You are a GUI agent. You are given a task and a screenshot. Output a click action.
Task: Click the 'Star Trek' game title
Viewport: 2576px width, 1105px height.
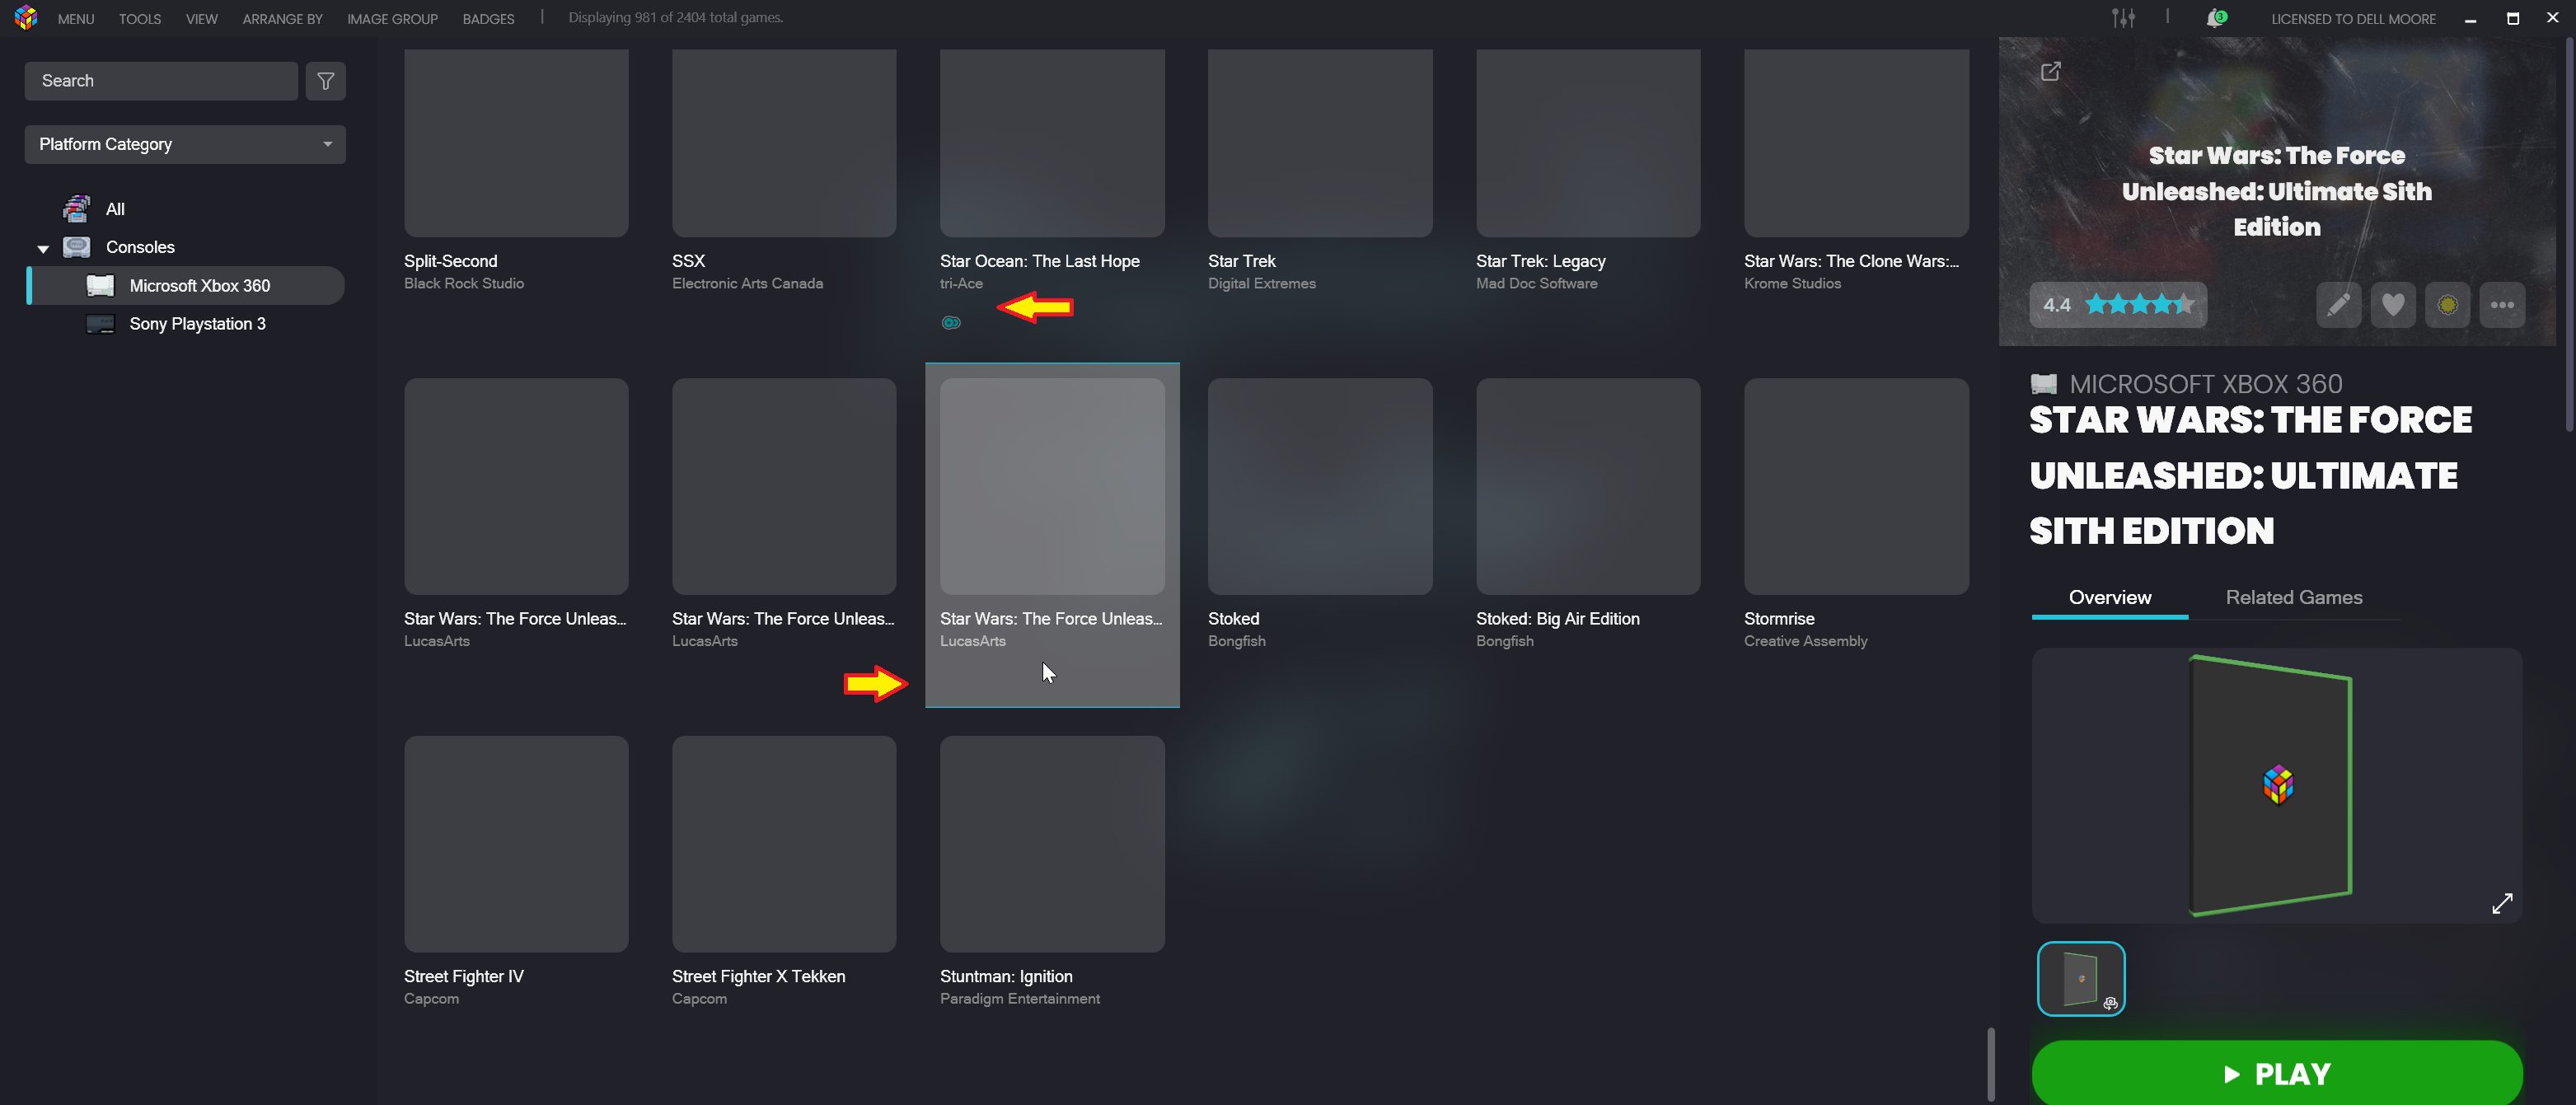click(1241, 261)
